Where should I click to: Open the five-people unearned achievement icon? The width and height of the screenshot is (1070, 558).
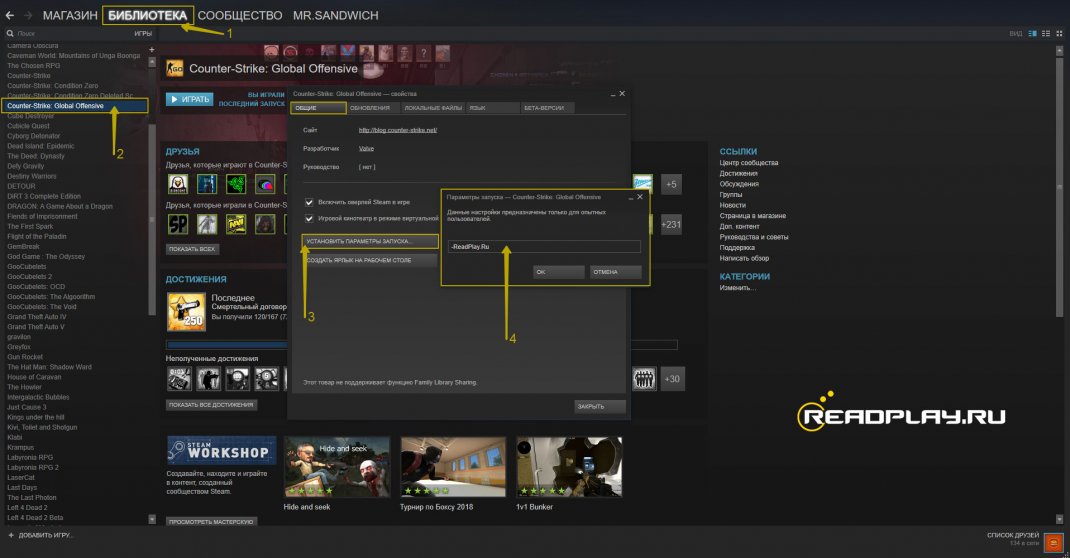click(644, 379)
